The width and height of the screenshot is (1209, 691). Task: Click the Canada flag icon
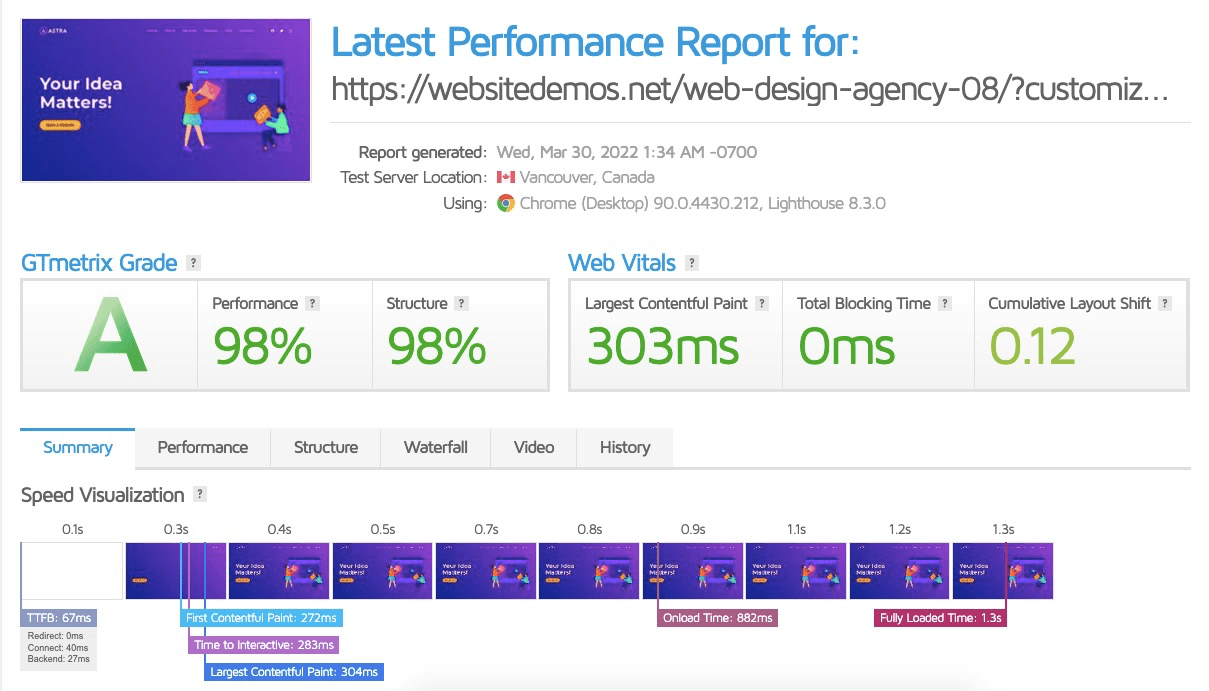click(x=506, y=178)
